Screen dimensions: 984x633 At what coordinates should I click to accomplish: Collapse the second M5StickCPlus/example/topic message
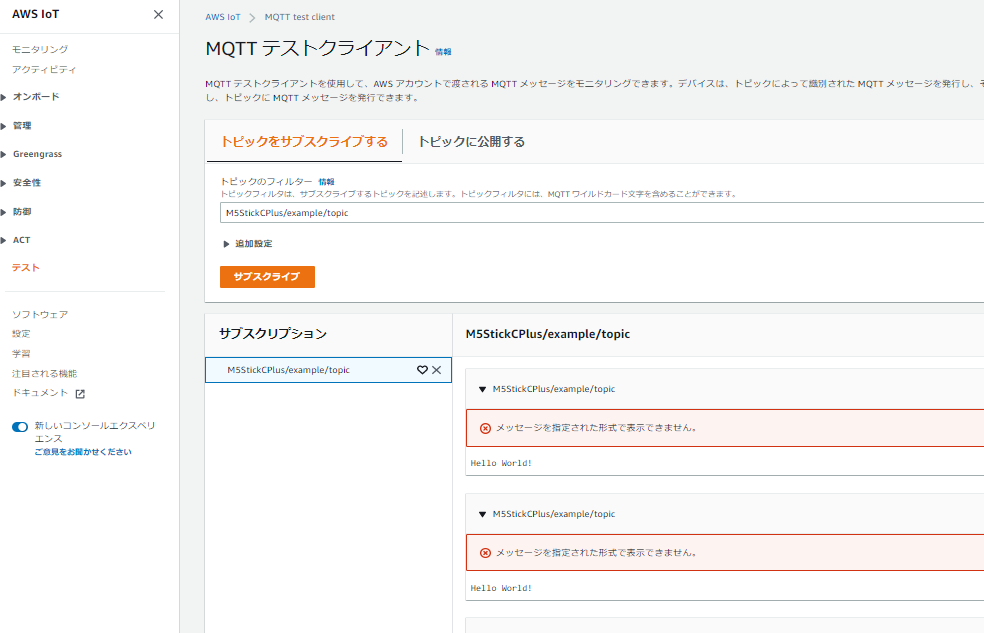pos(482,514)
